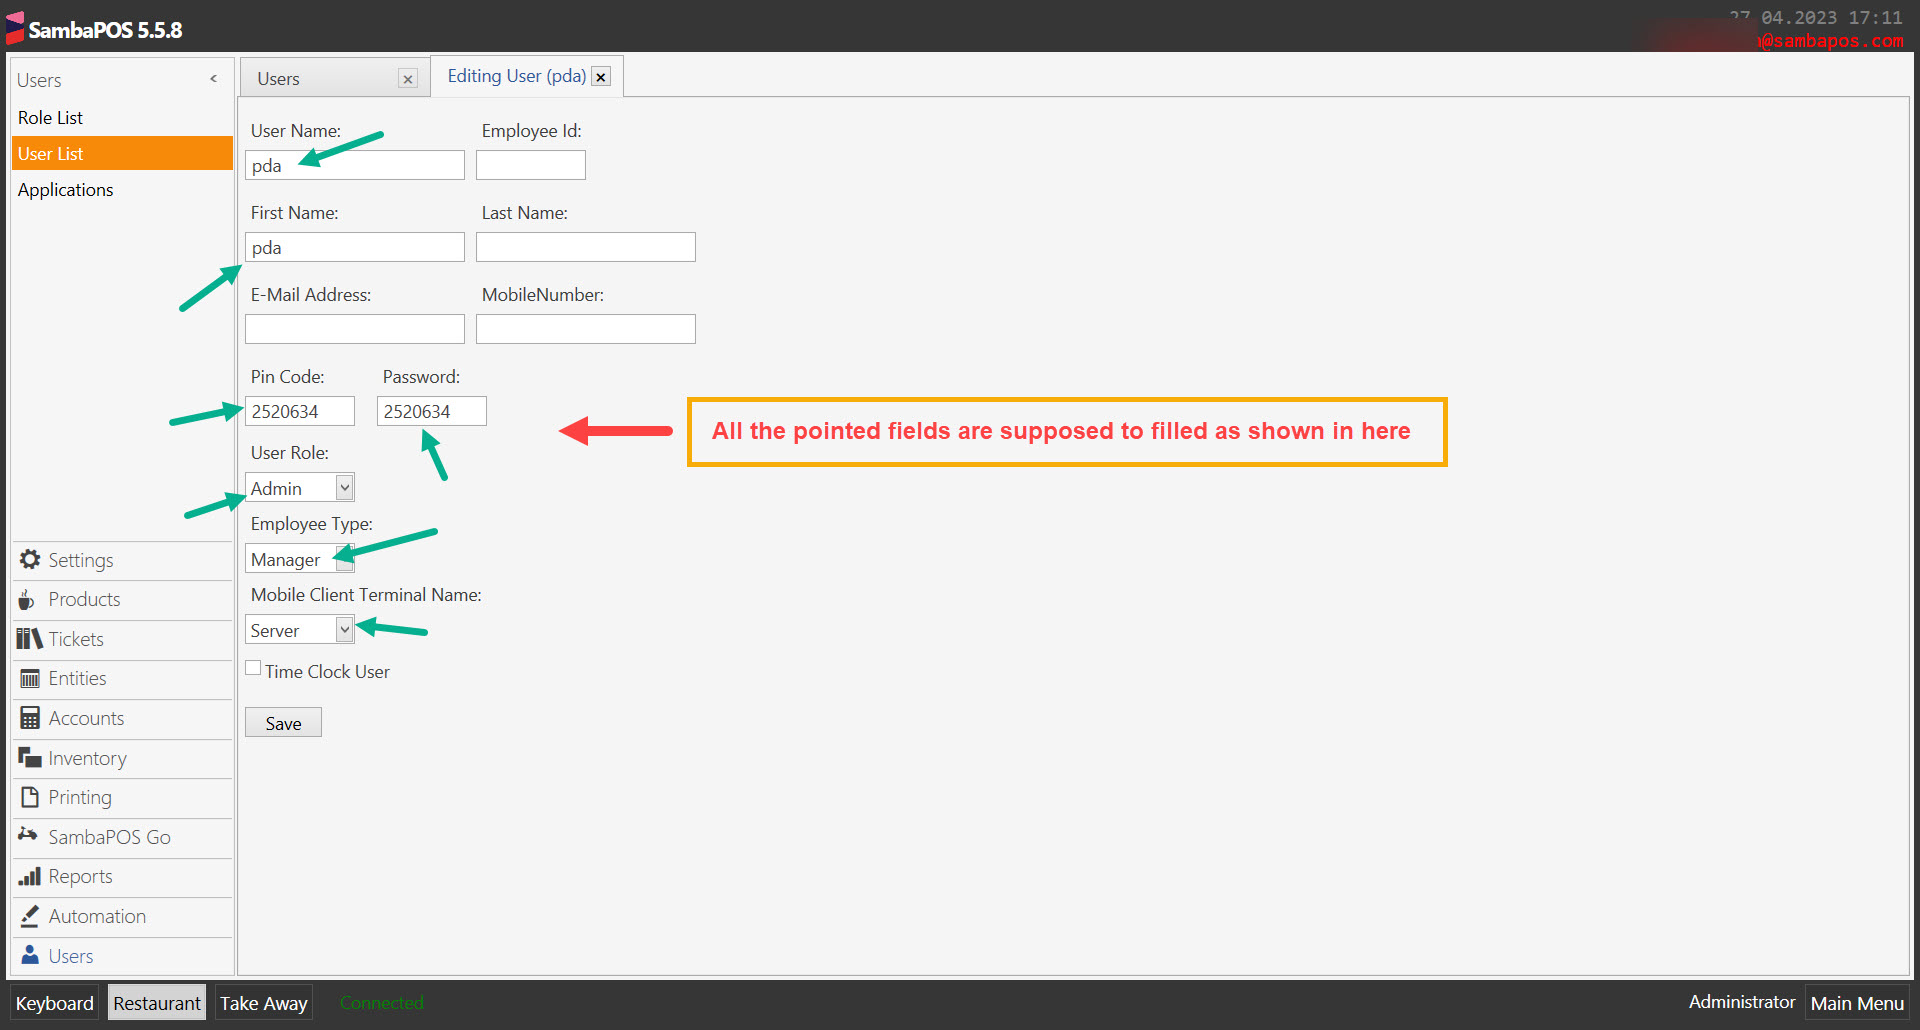1920x1030 pixels.
Task: Open the Main Menu
Action: [x=1857, y=1003]
